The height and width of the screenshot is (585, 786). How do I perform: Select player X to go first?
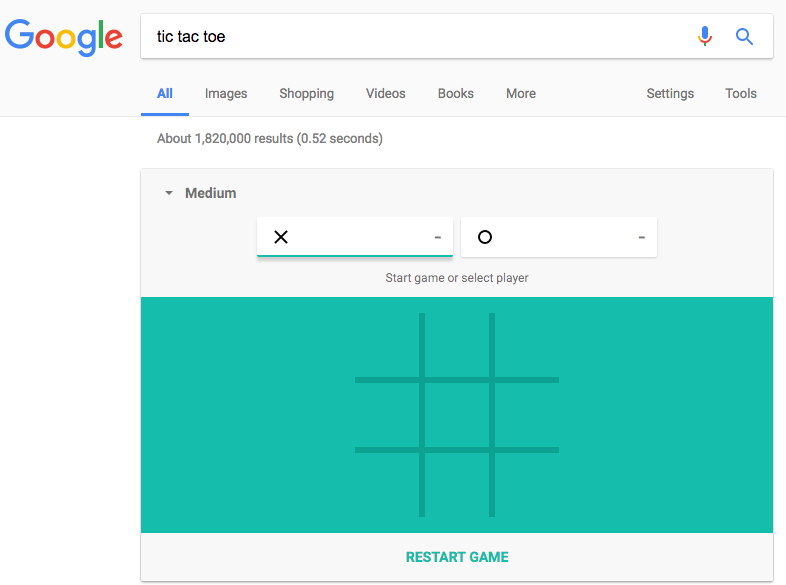[x=354, y=237]
